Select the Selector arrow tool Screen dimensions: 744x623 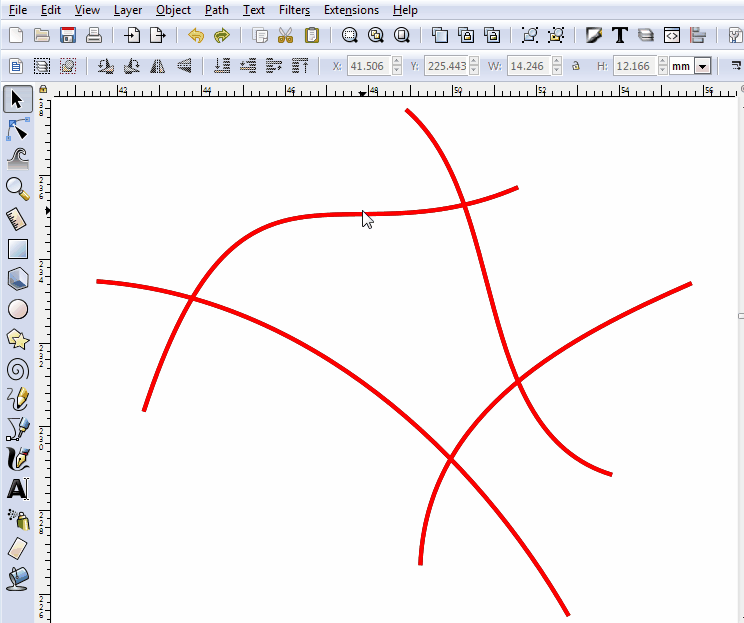pyautogui.click(x=18, y=100)
